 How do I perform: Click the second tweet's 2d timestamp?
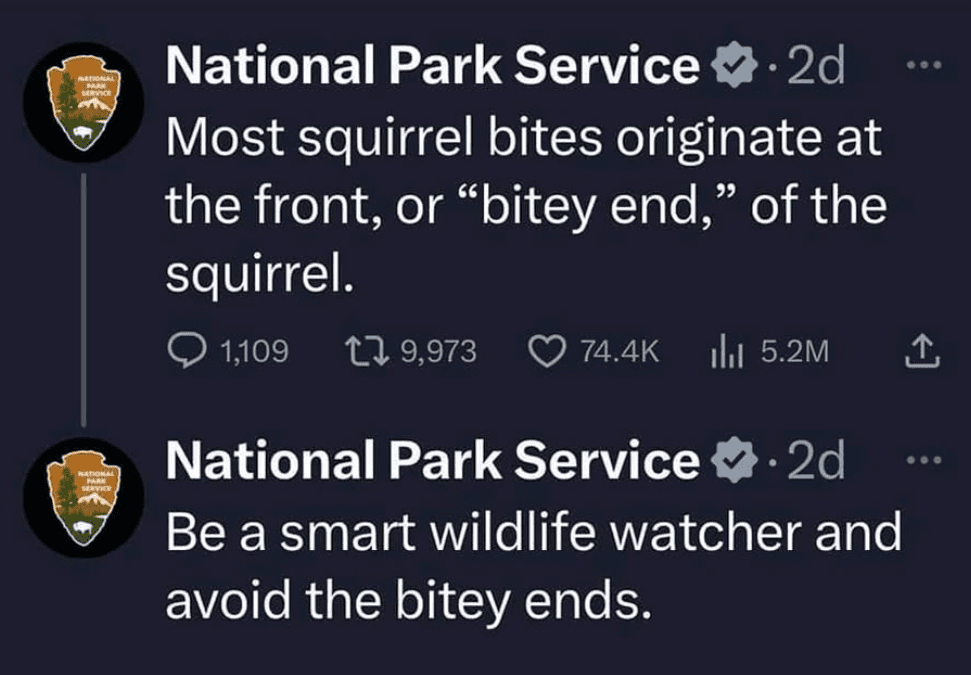pyautogui.click(x=816, y=461)
